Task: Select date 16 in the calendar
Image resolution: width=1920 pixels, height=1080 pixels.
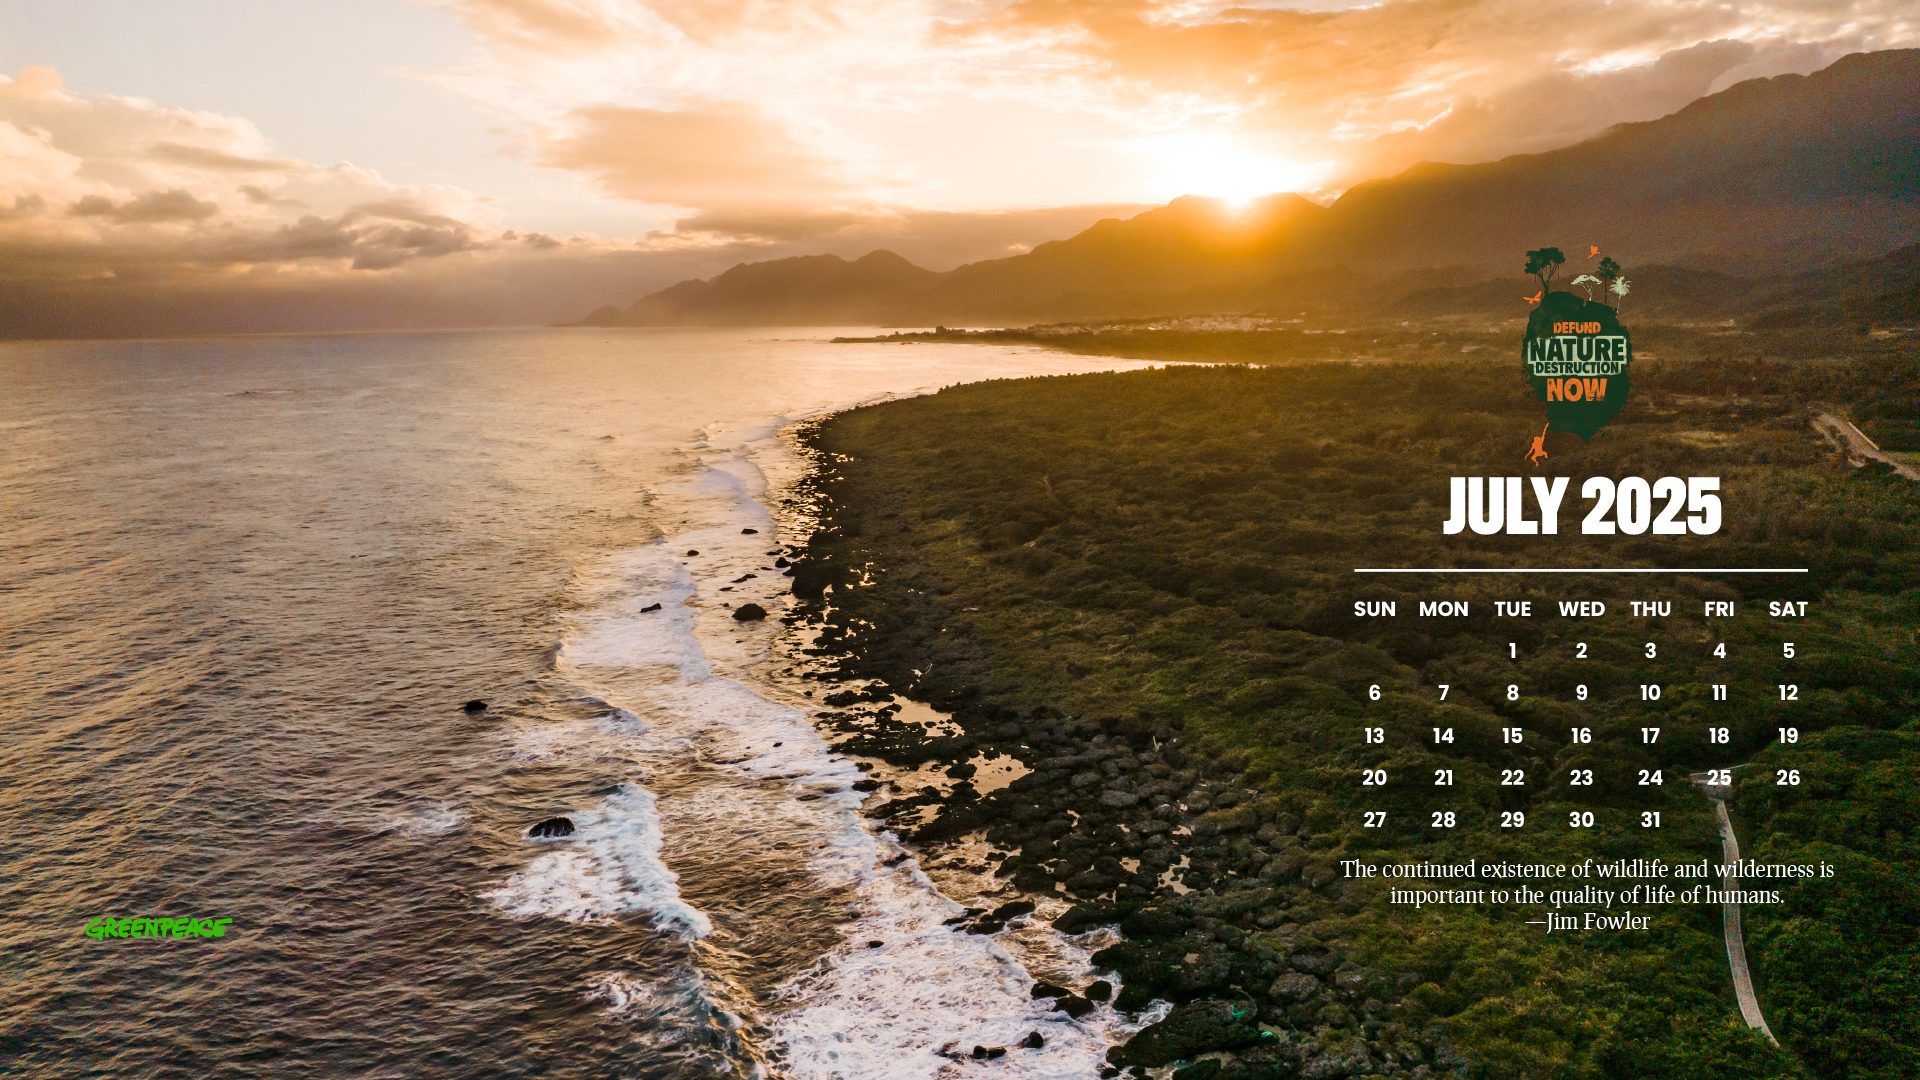Action: tap(1581, 736)
